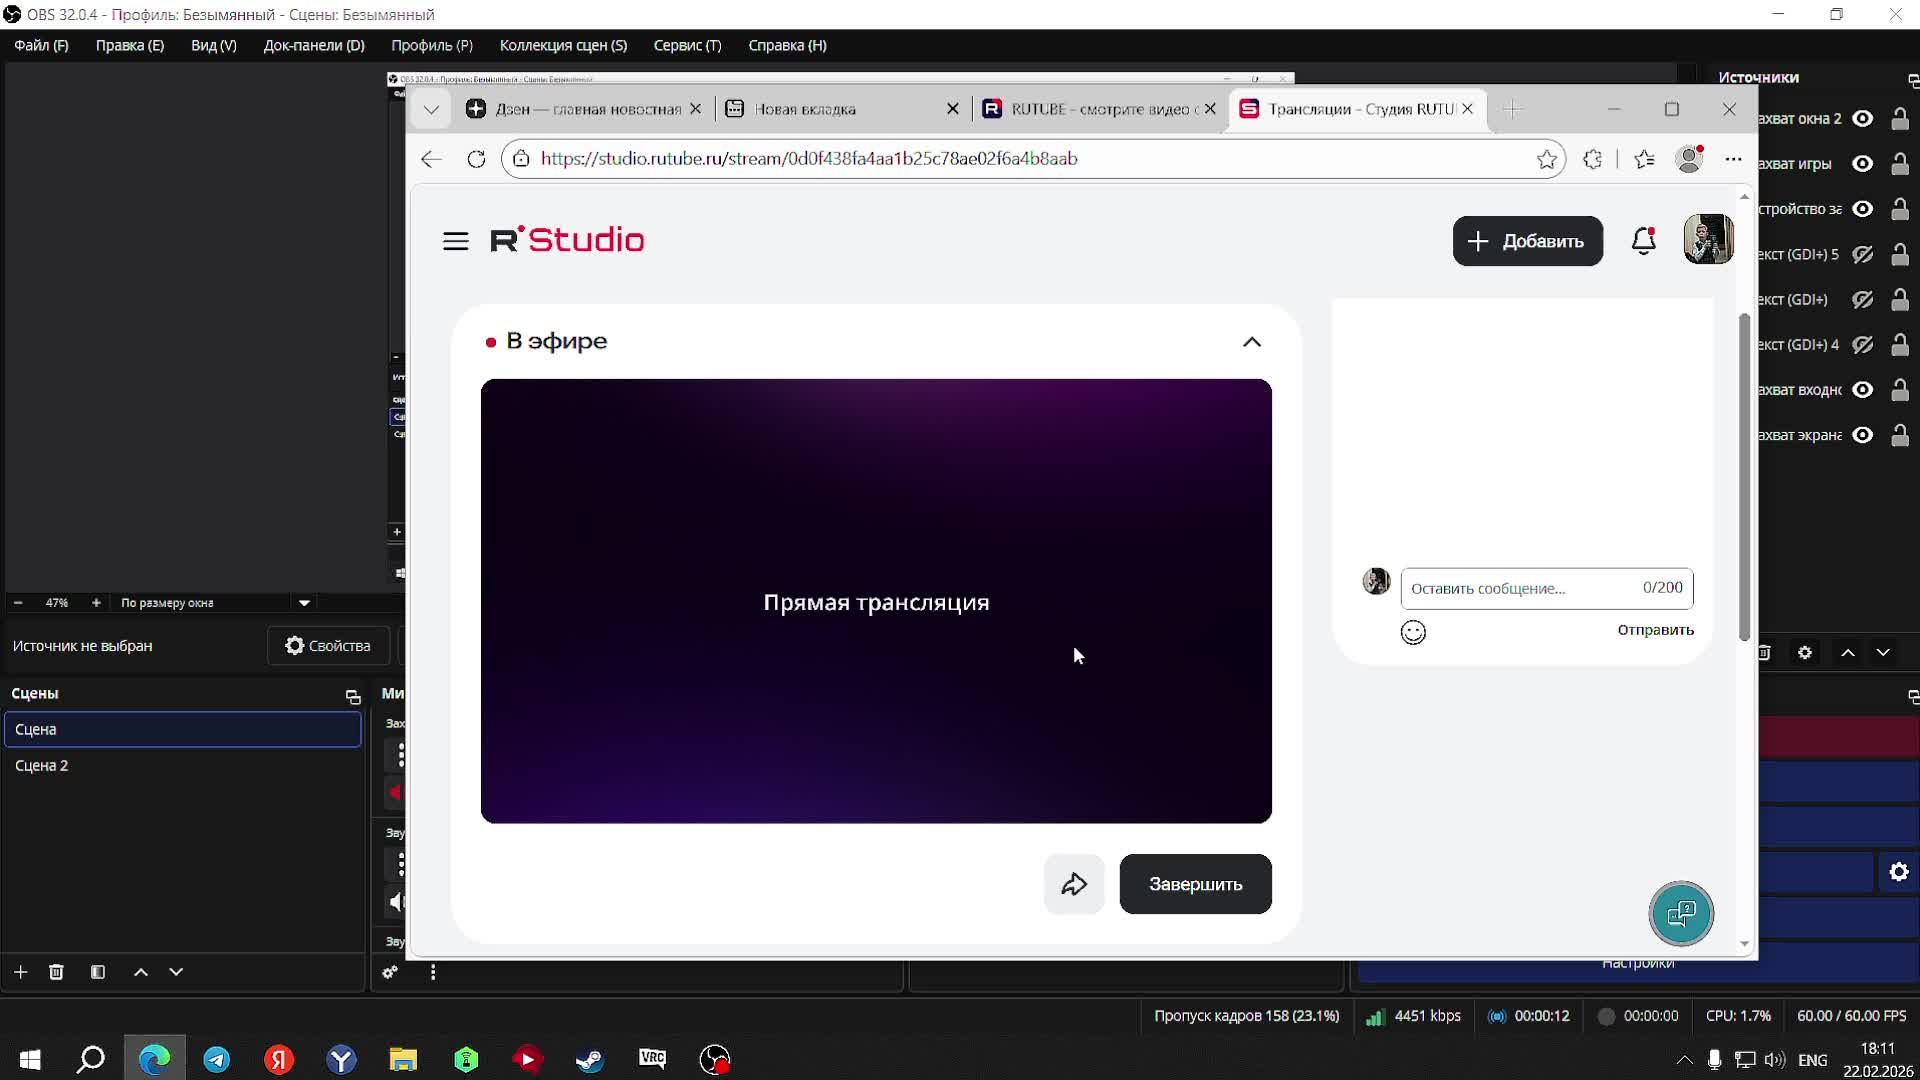Open the browser favorites list icon
Image resolution: width=1920 pixels, height=1080 pixels.
(1644, 159)
